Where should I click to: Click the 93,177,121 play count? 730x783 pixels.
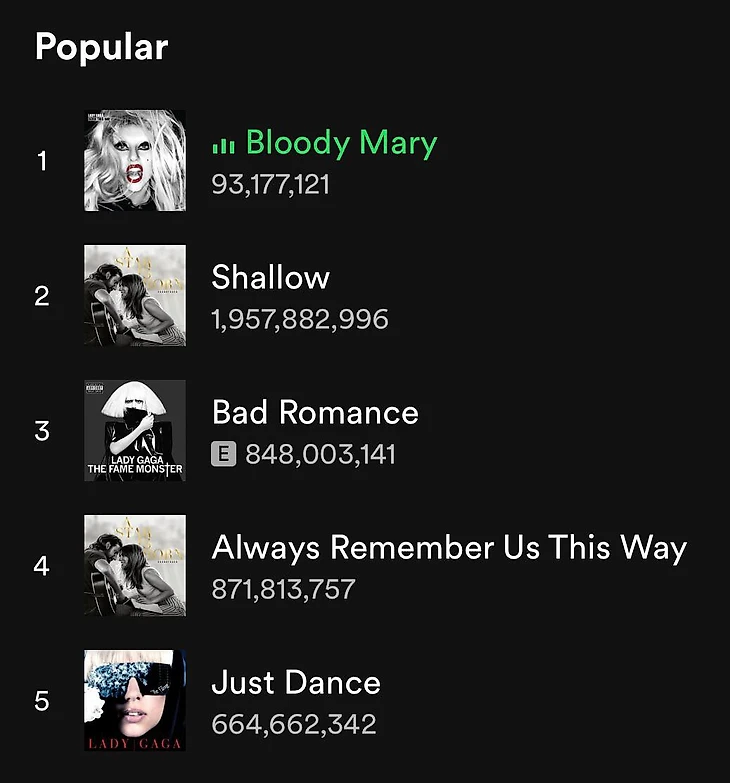pos(270,184)
